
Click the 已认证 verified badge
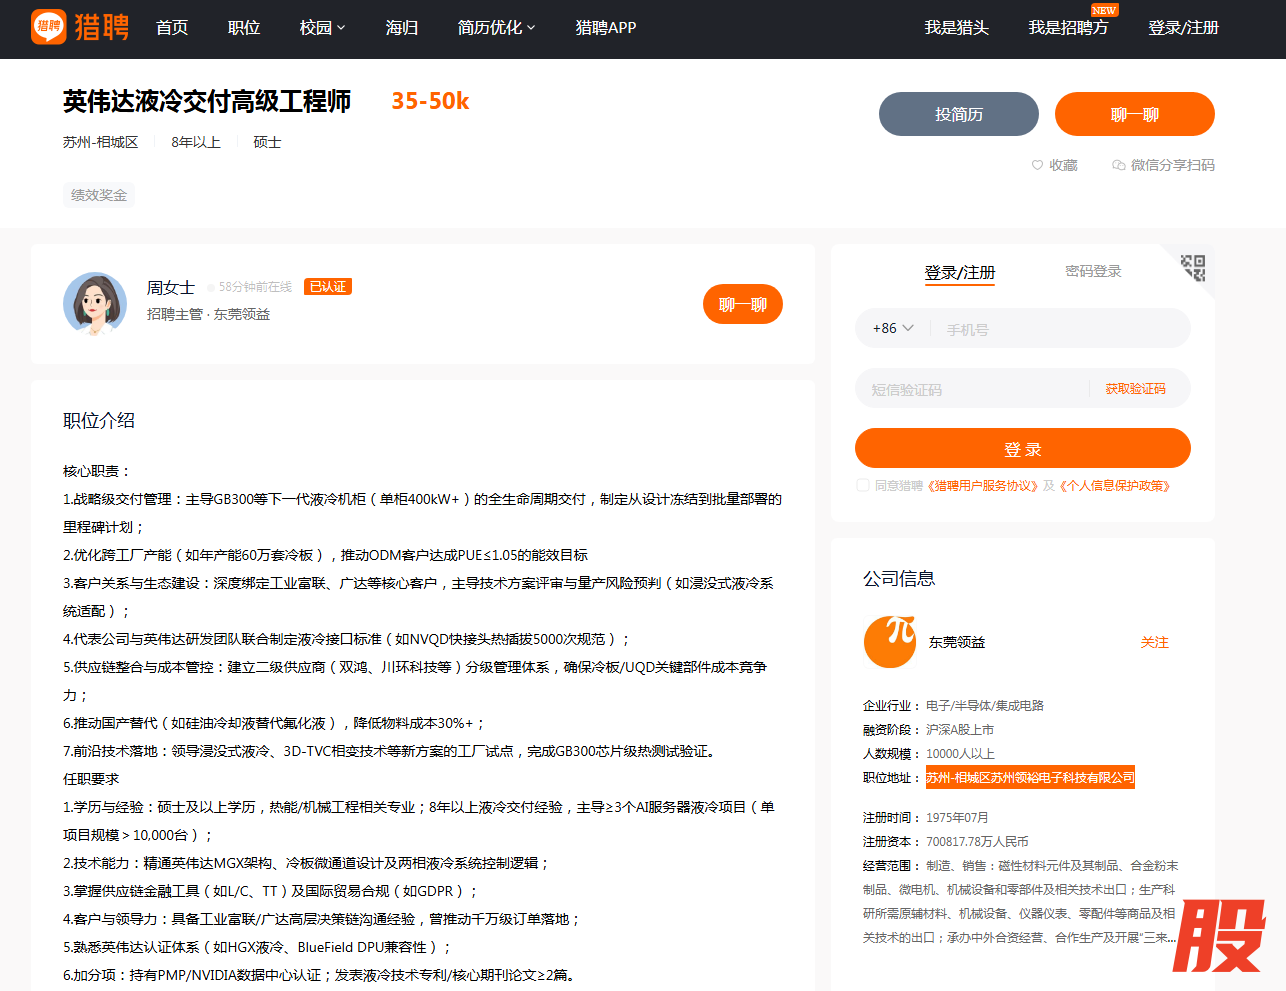pos(328,287)
